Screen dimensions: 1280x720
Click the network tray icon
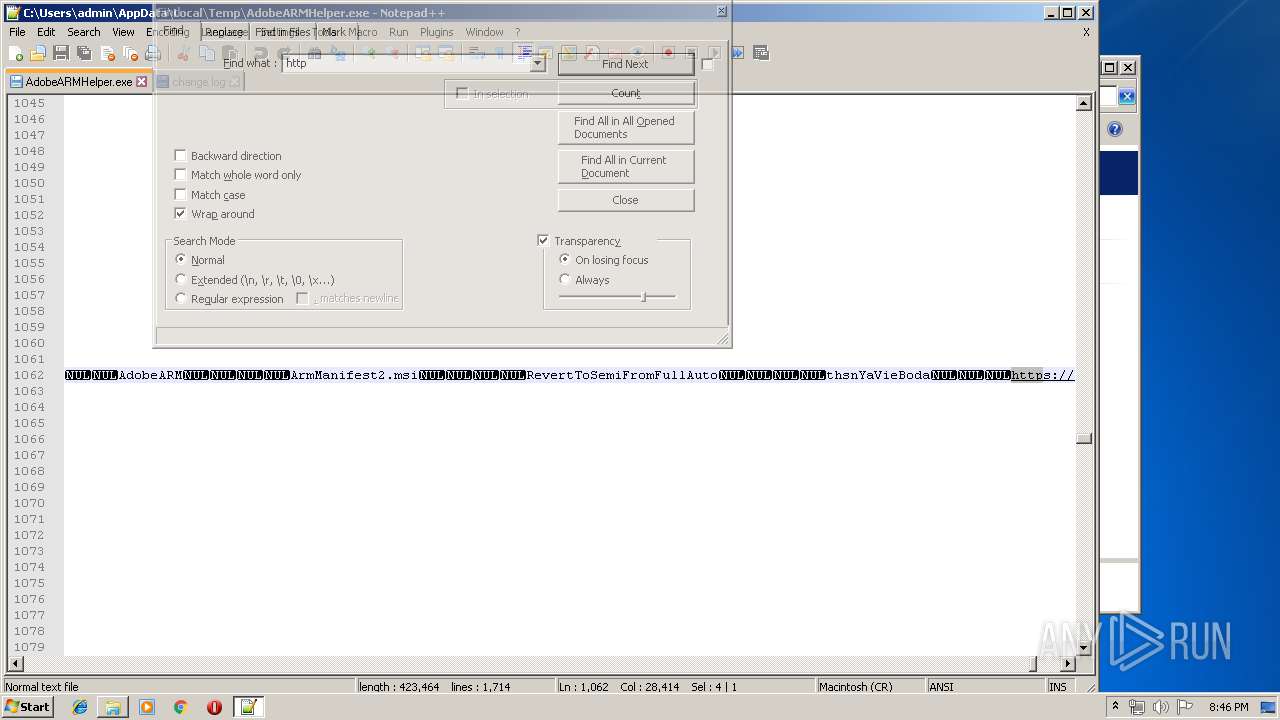pos(1137,707)
